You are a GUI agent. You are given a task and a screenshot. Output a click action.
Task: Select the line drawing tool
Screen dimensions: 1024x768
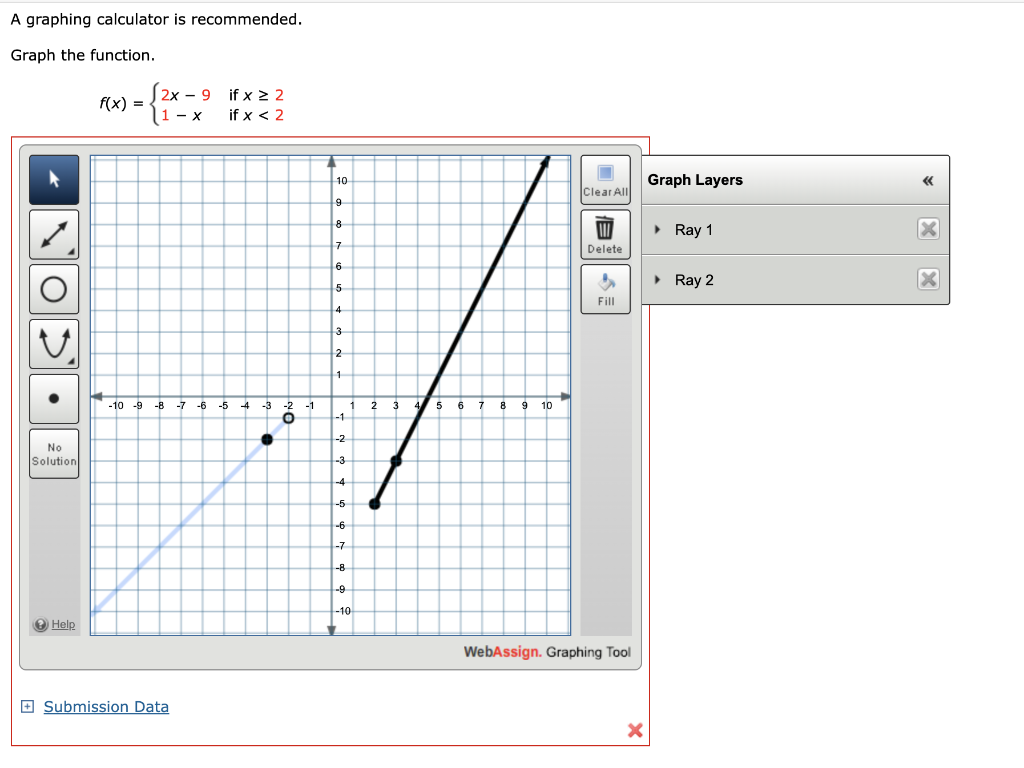click(53, 233)
